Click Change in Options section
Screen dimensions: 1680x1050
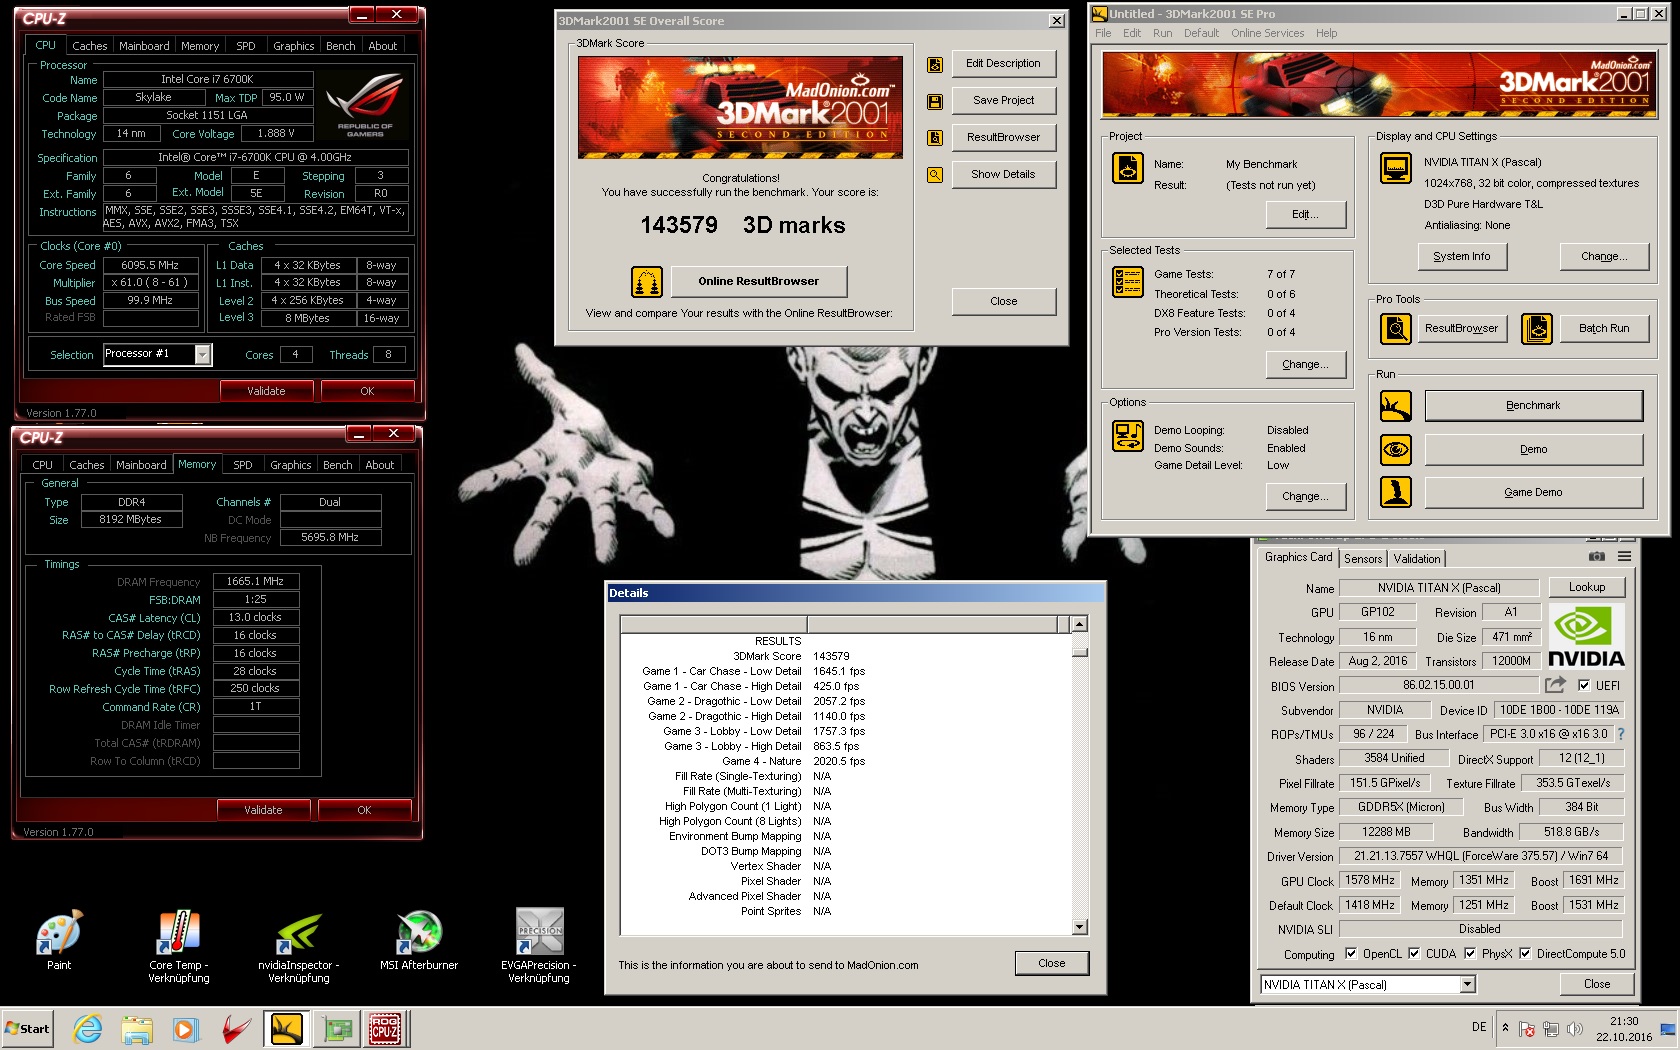1305,496
